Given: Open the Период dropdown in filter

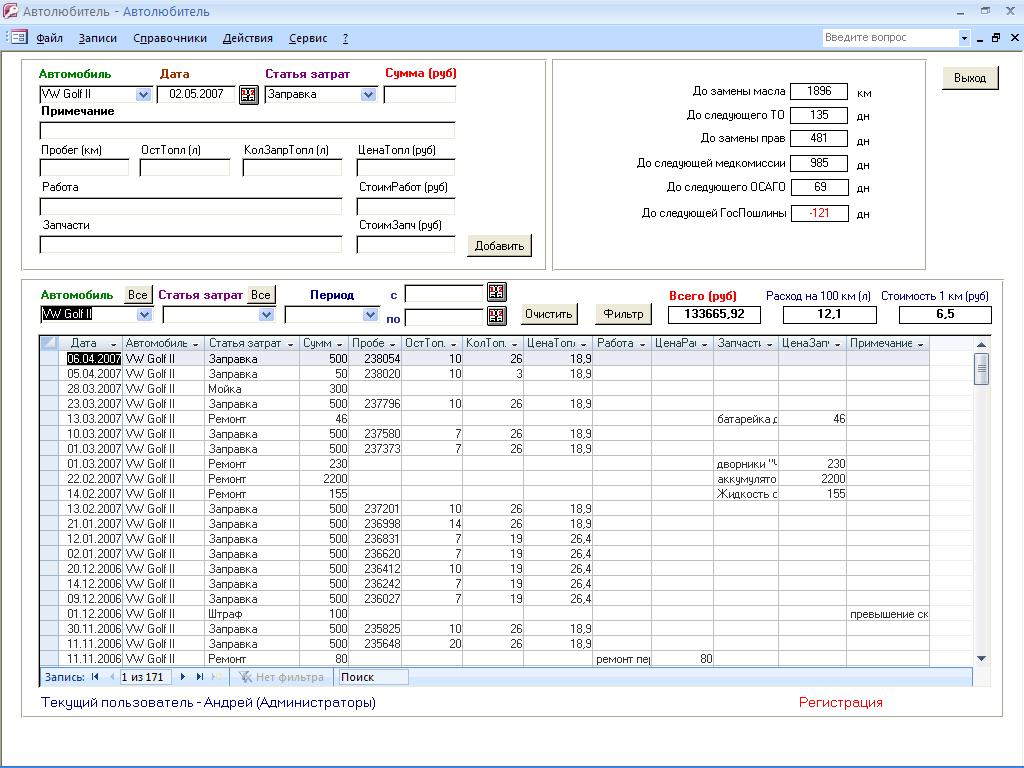Looking at the screenshot, I should (x=371, y=314).
